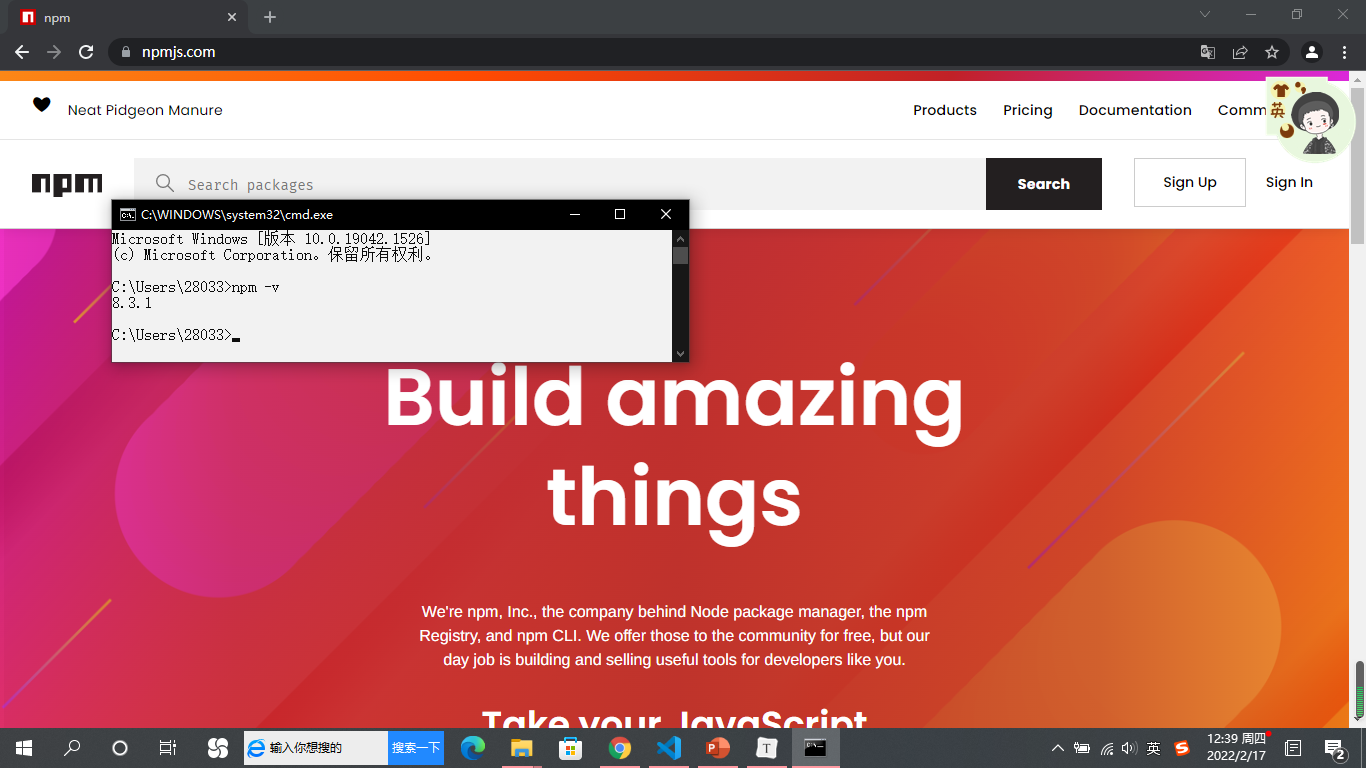Image resolution: width=1366 pixels, height=768 pixels.
Task: Open Cortana from the taskbar circle
Action: tap(120, 748)
